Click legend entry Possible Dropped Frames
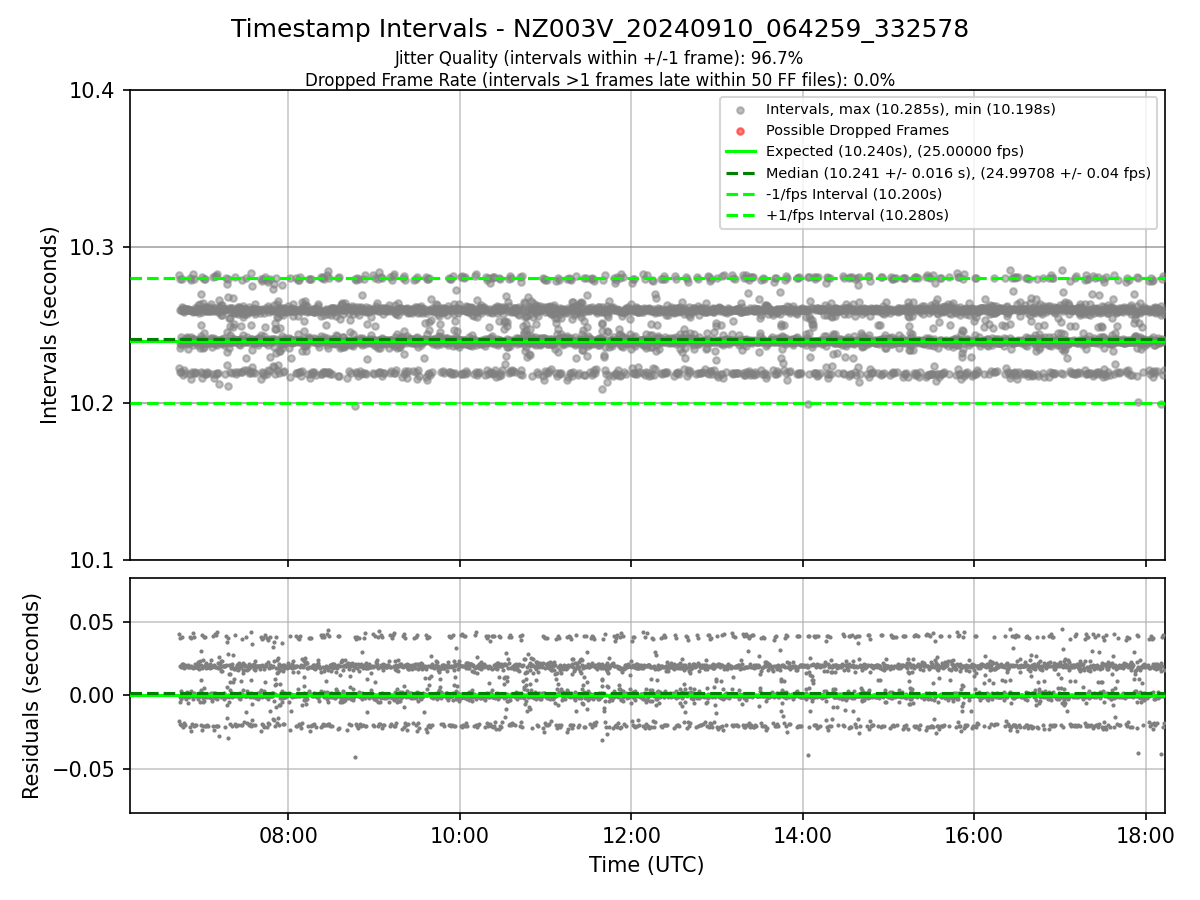This screenshot has height=900, width=1200. point(857,130)
